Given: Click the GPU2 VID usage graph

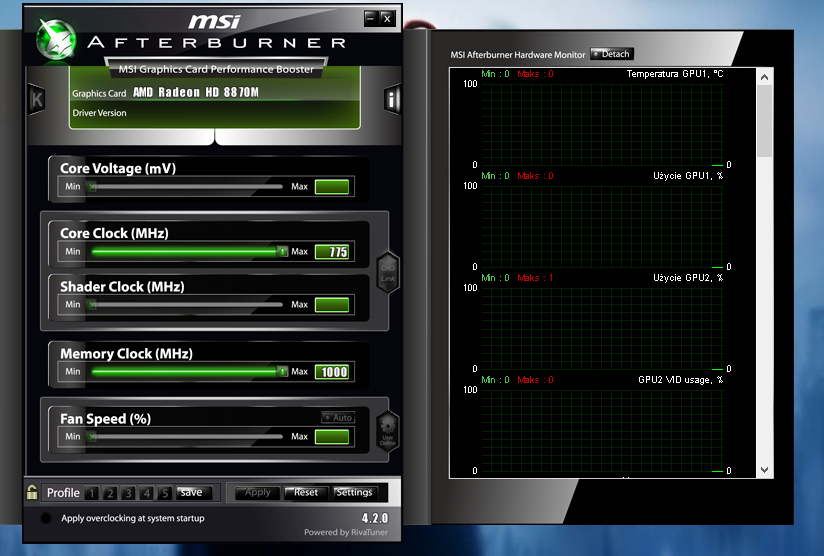Looking at the screenshot, I should 602,430.
